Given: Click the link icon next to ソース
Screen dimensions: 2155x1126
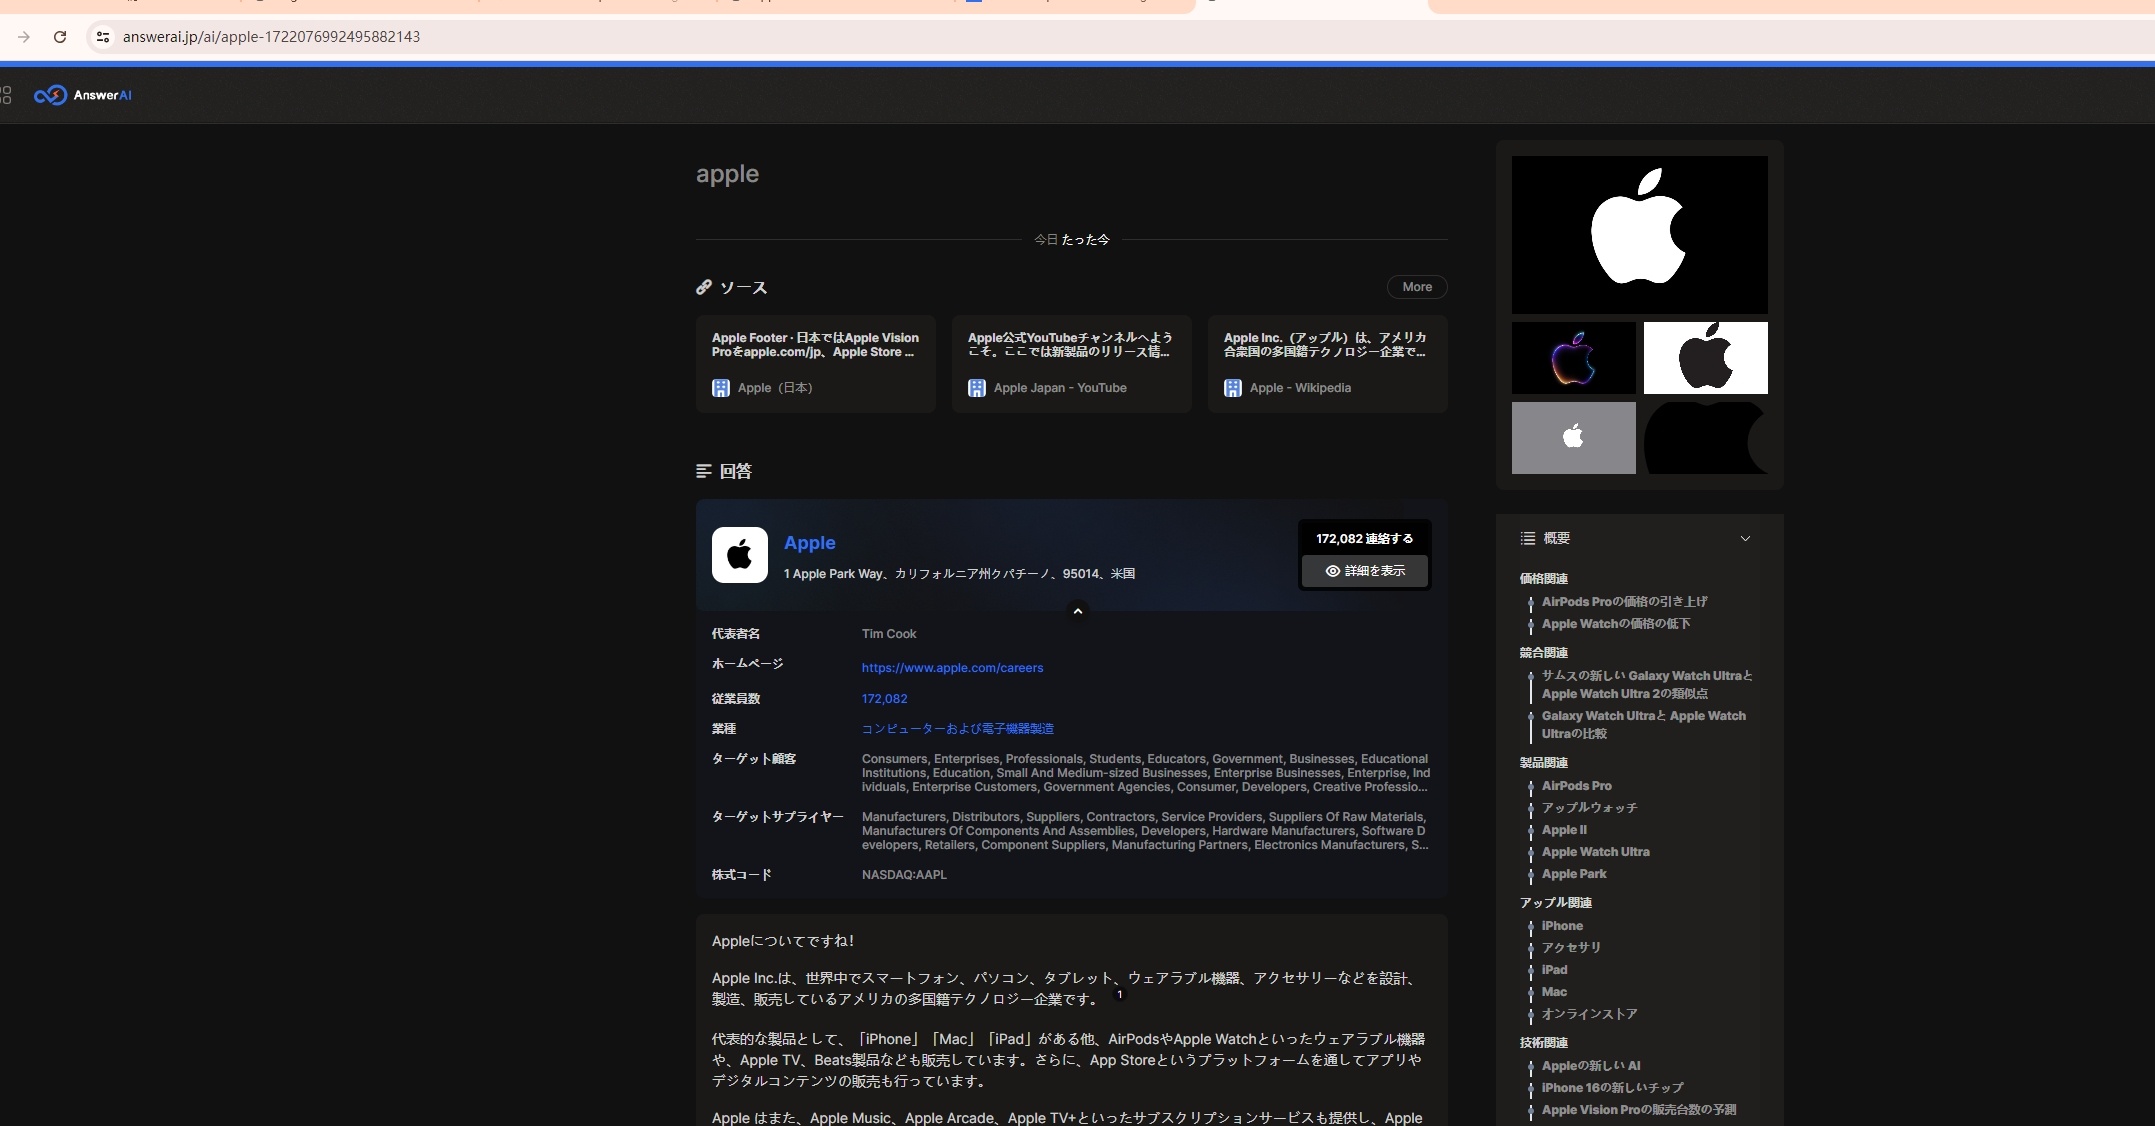Looking at the screenshot, I should pos(704,287).
